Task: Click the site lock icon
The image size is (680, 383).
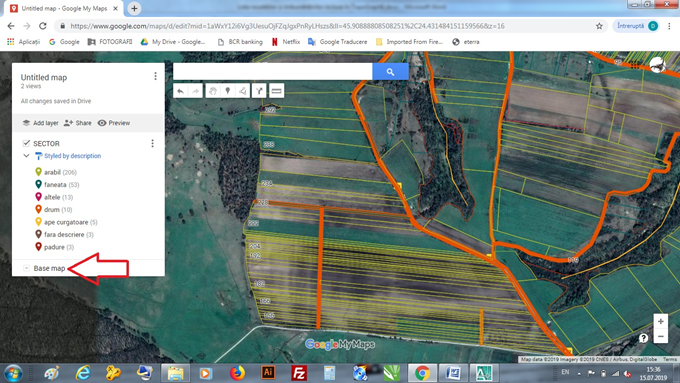Action: (62, 26)
